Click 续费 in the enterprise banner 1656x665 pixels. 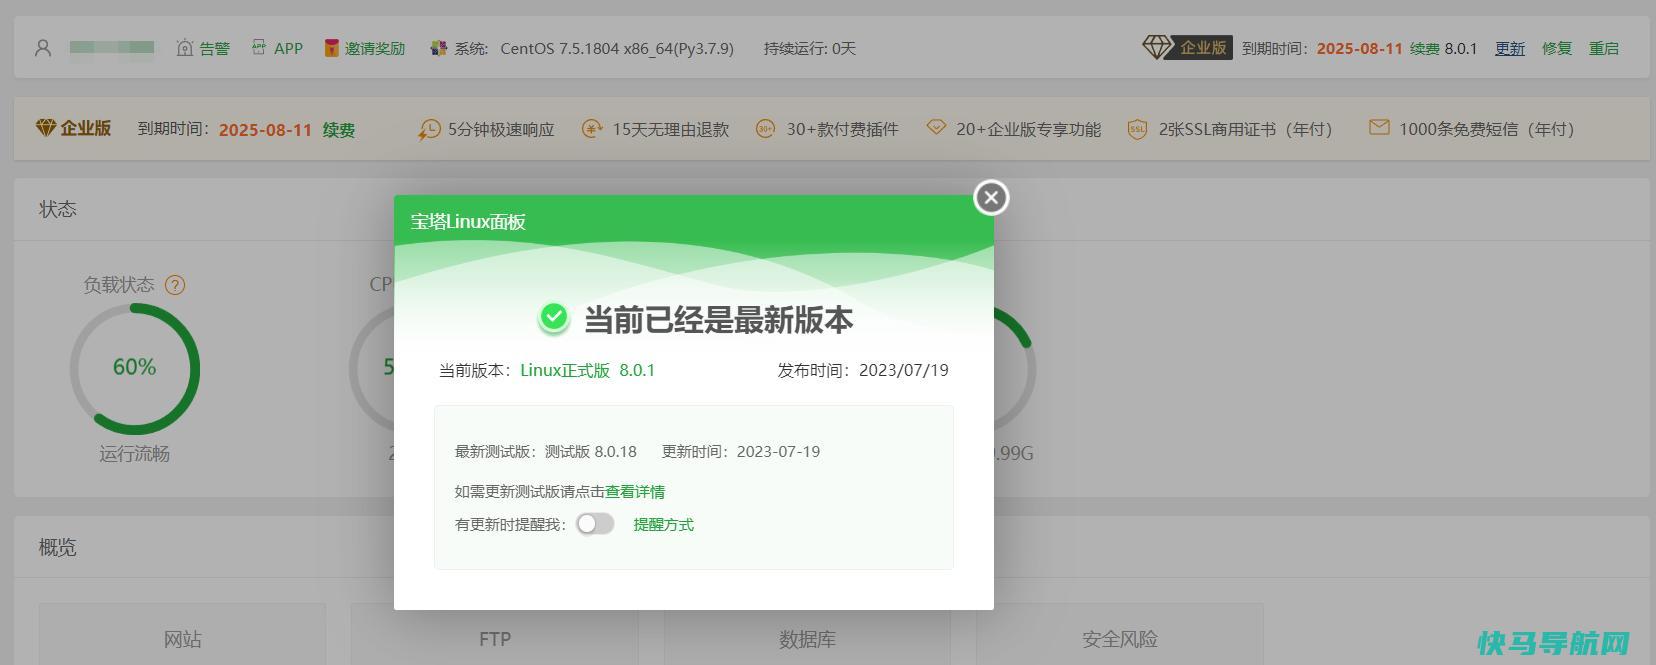click(339, 130)
